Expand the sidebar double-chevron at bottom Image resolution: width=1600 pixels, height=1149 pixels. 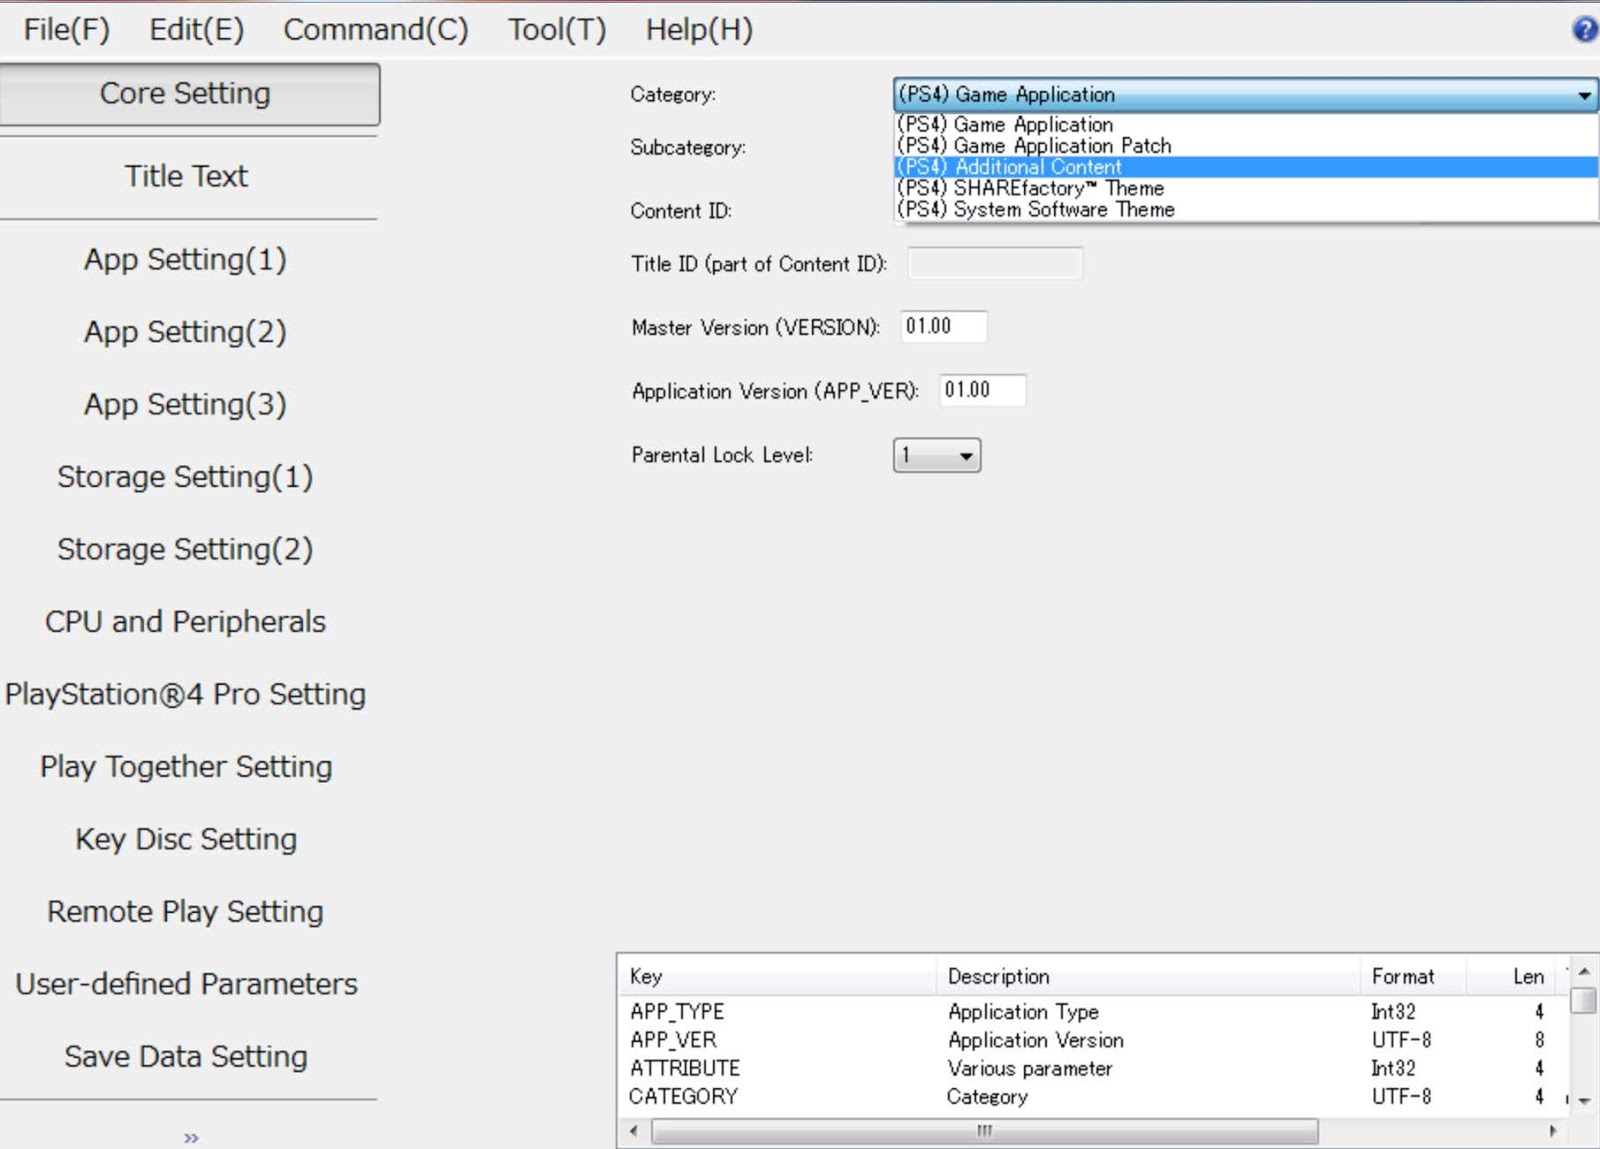pyautogui.click(x=191, y=1137)
